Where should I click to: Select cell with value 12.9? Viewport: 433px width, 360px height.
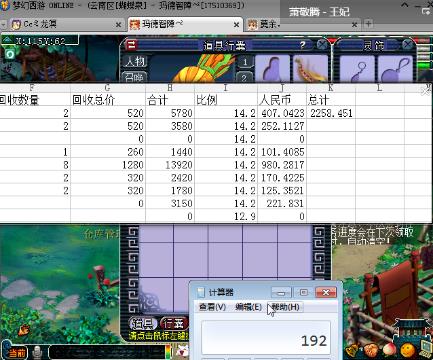[x=226, y=216]
